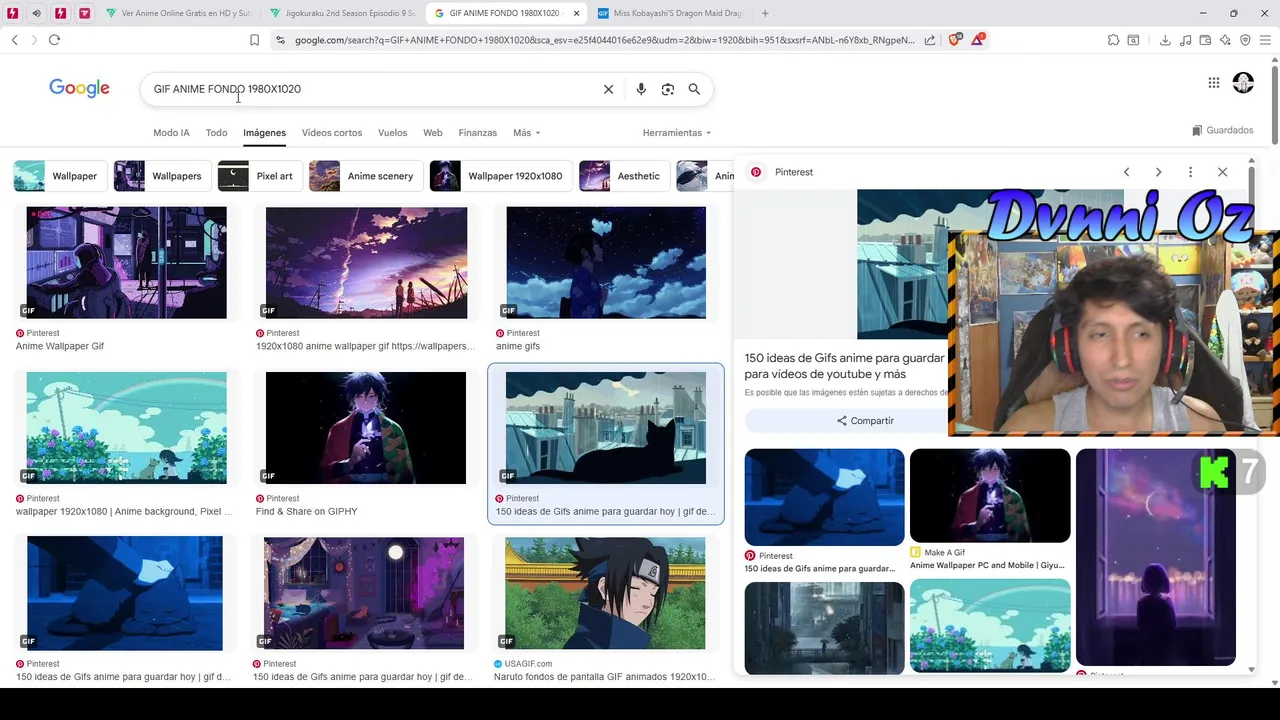This screenshot has height=720, width=1280.
Task: Click the Compartir share button
Action: [865, 421]
